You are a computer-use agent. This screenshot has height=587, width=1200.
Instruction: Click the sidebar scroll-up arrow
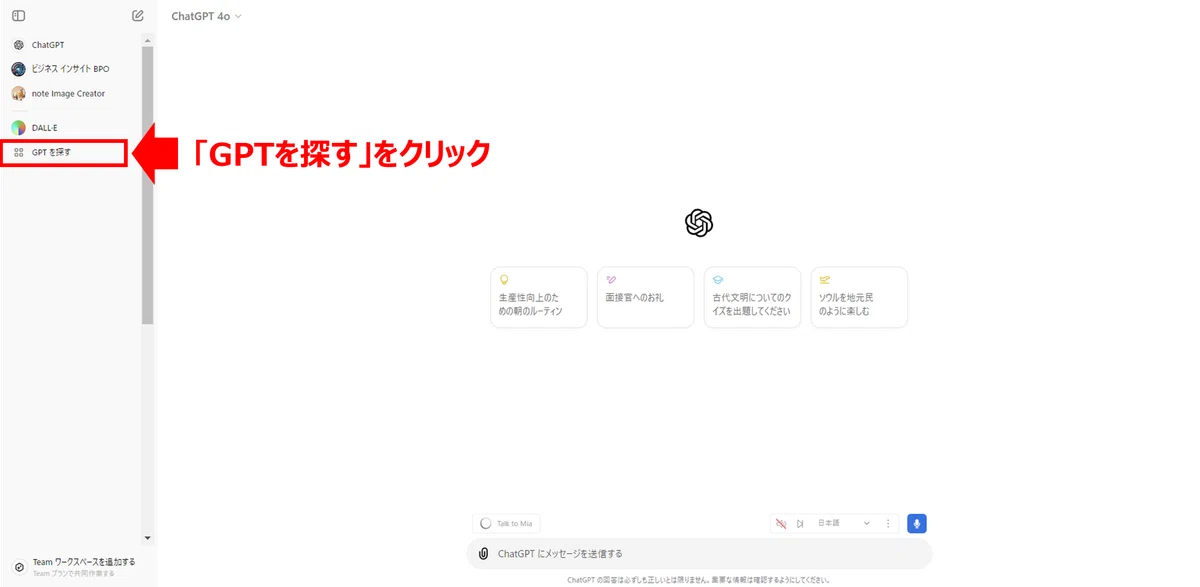click(x=148, y=41)
